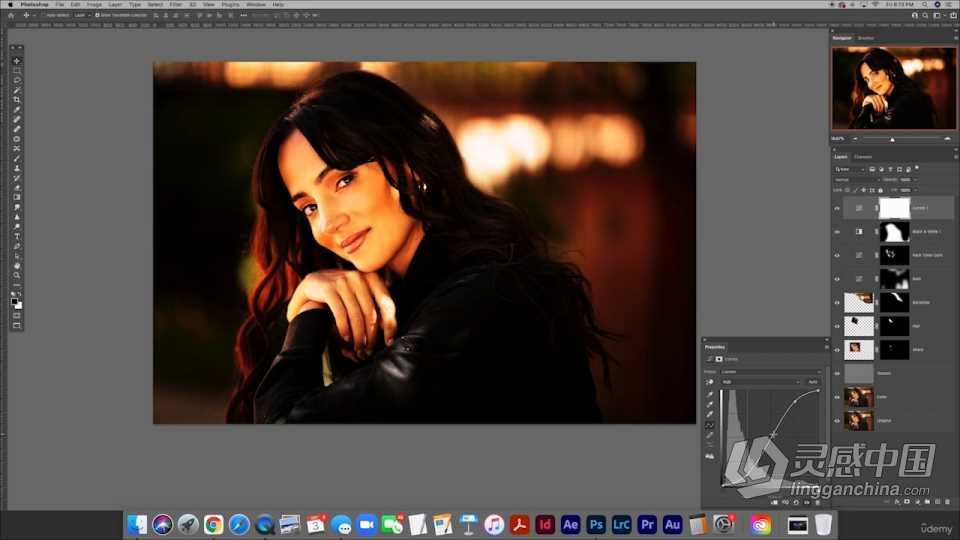This screenshot has height=540, width=960.
Task: Select the Original layer thumbnail
Action: [859, 421]
